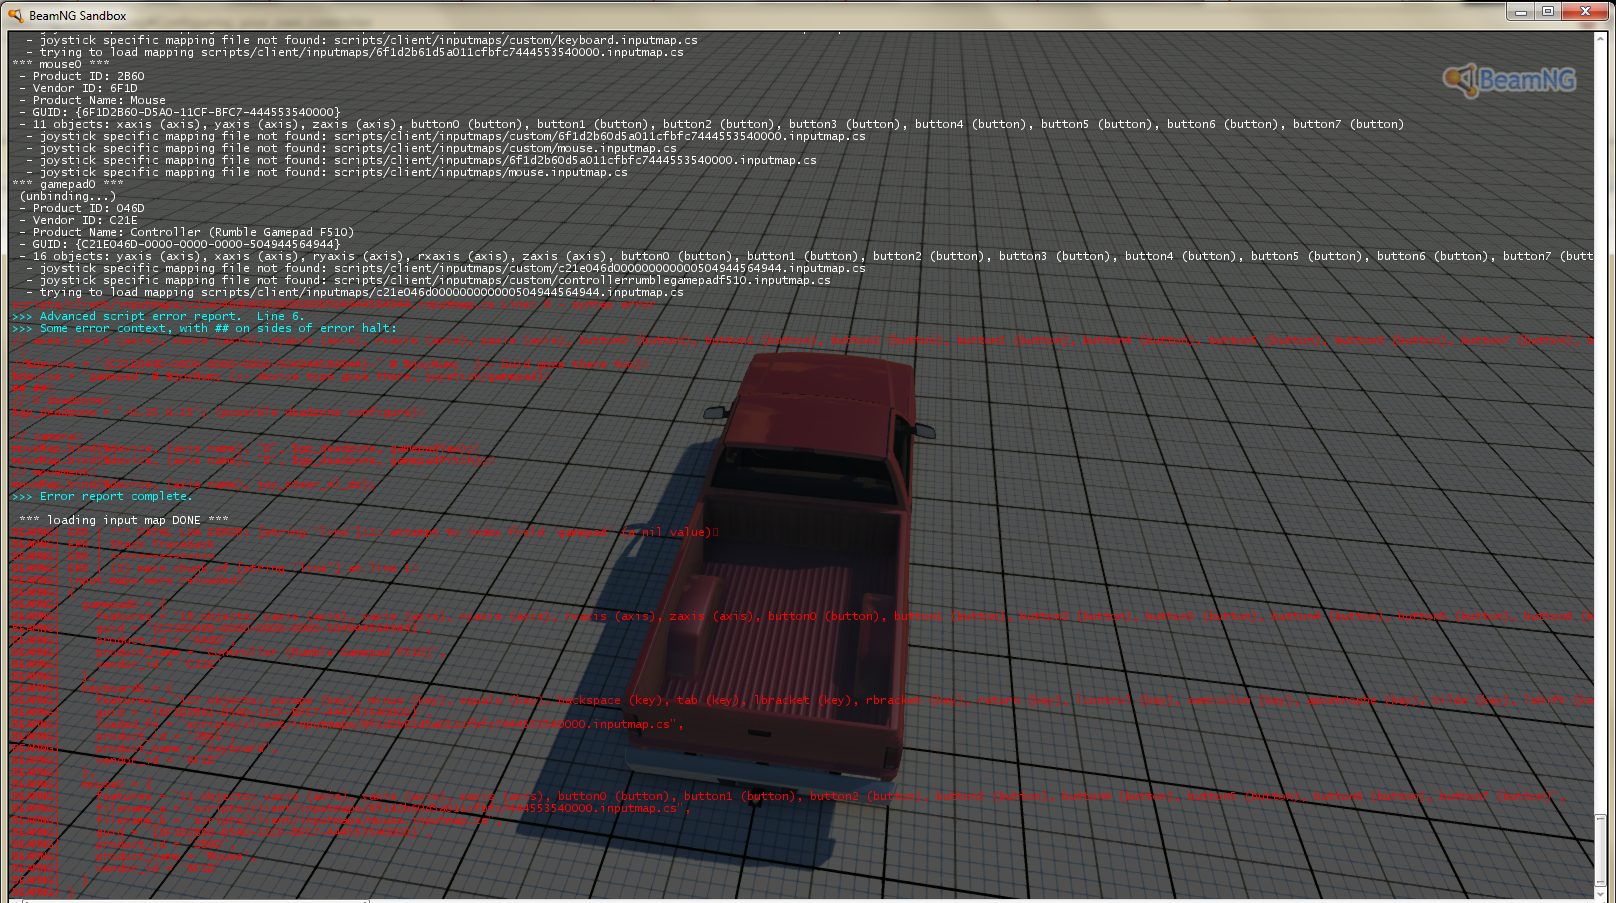Screen dimensions: 1616x903
Task: Click the '(unbinding...)' line
Action: (68, 196)
